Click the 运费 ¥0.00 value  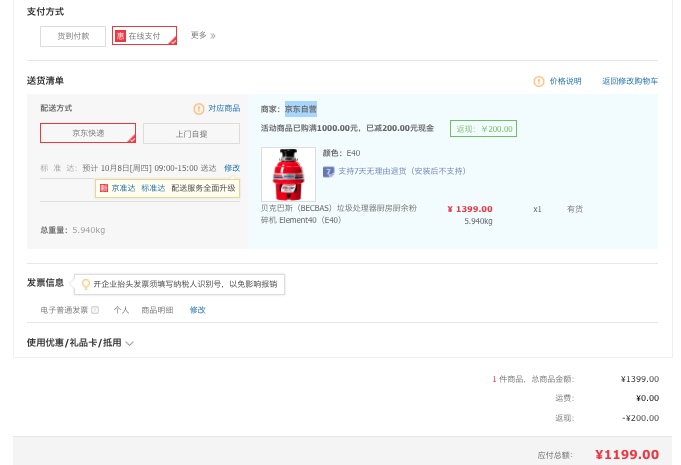647,398
